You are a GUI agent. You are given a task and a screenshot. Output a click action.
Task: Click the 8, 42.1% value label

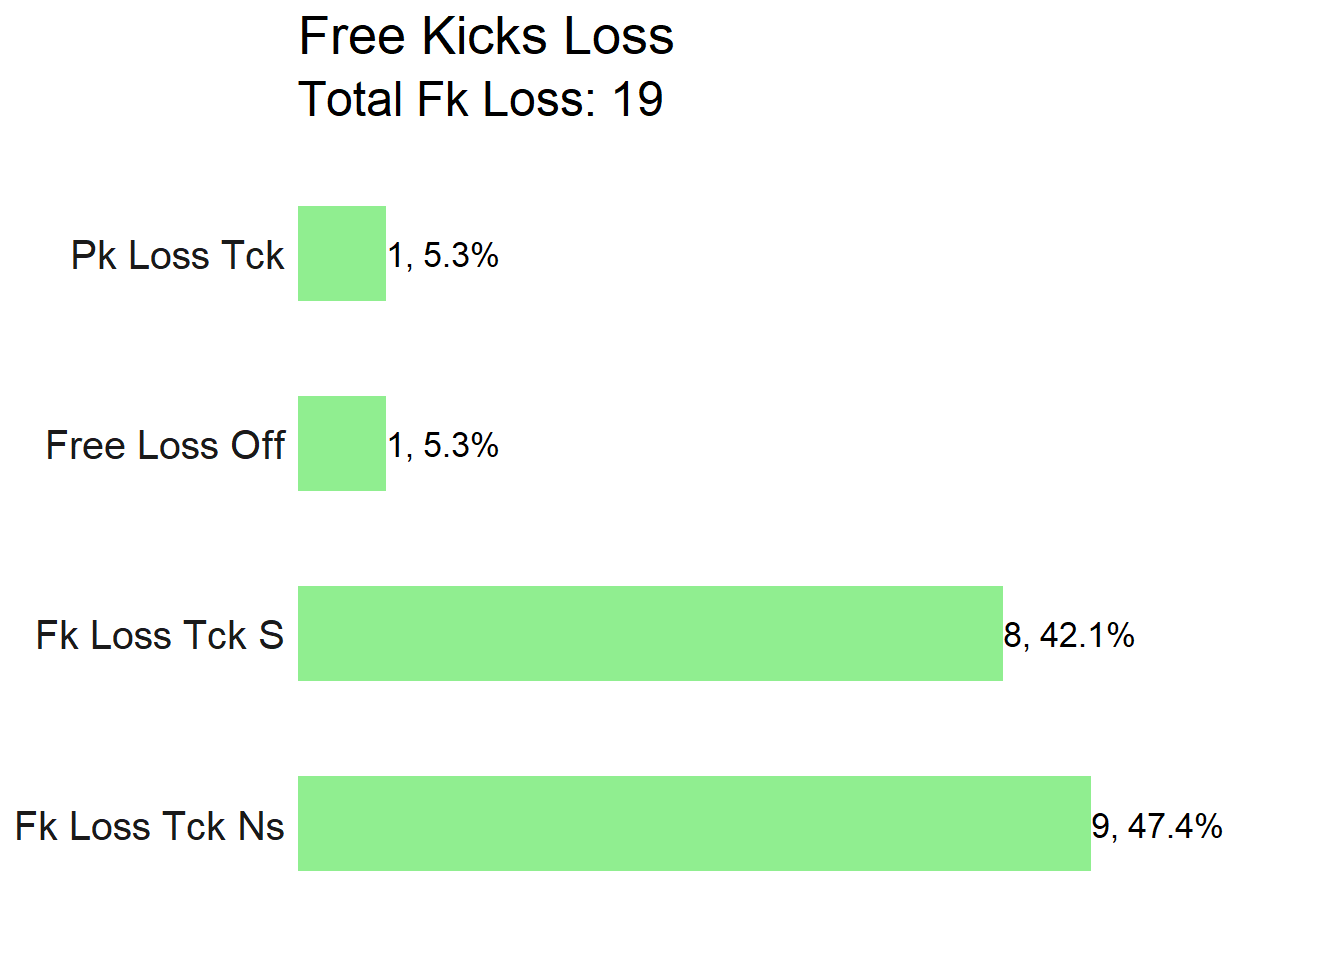pyautogui.click(x=1069, y=635)
